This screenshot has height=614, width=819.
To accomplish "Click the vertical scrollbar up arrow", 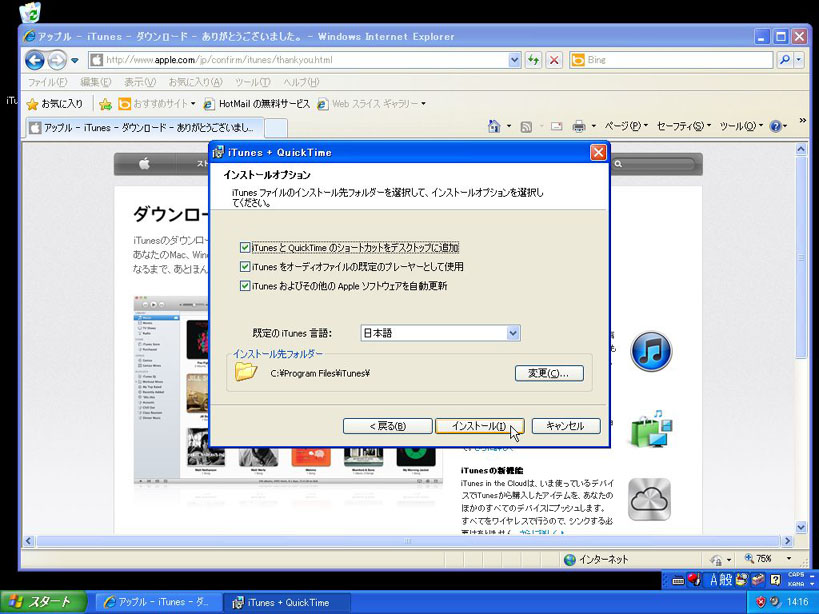I will tap(801, 149).
